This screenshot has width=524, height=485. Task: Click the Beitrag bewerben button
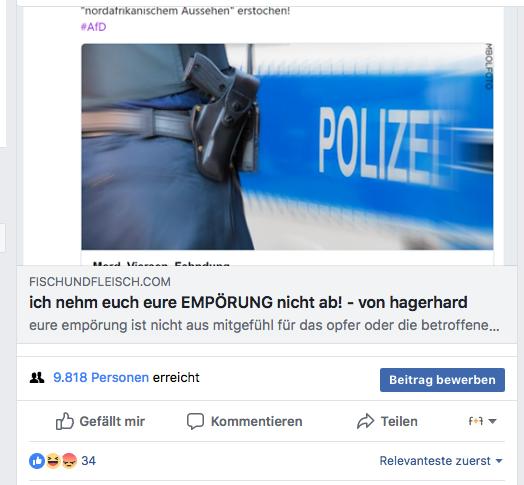pyautogui.click(x=442, y=380)
